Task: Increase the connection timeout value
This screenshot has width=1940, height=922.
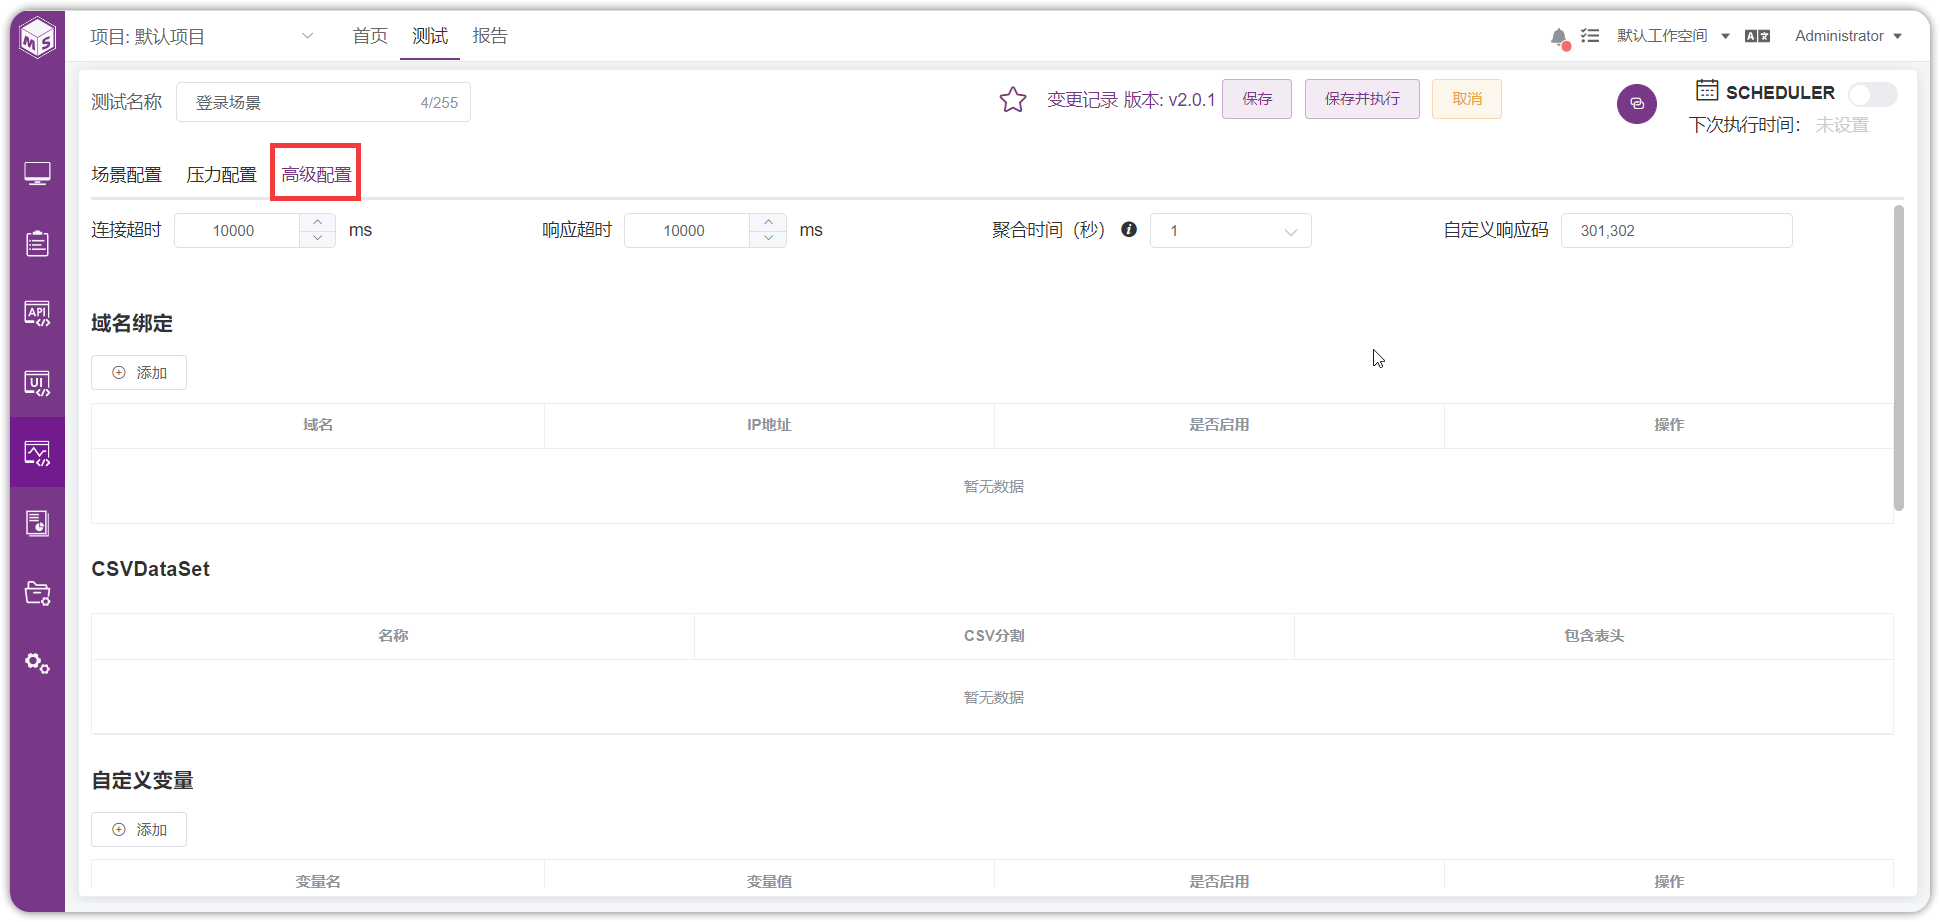Action: click(317, 222)
